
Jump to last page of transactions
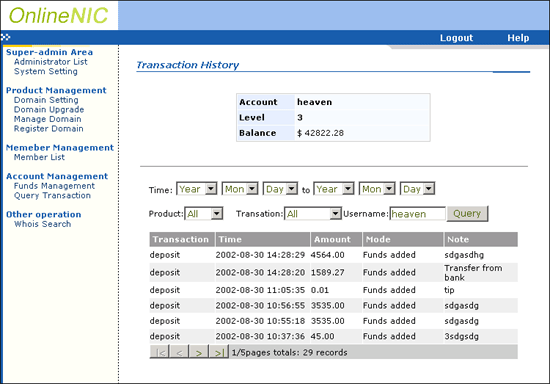click(x=219, y=352)
